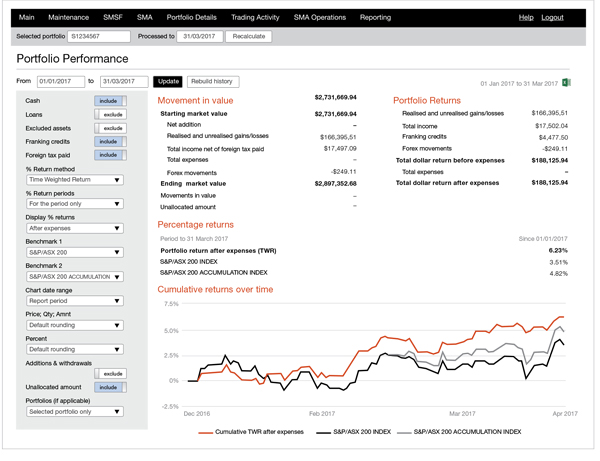Click Total income $17,502.04 value
600x461 pixels.
point(551,126)
